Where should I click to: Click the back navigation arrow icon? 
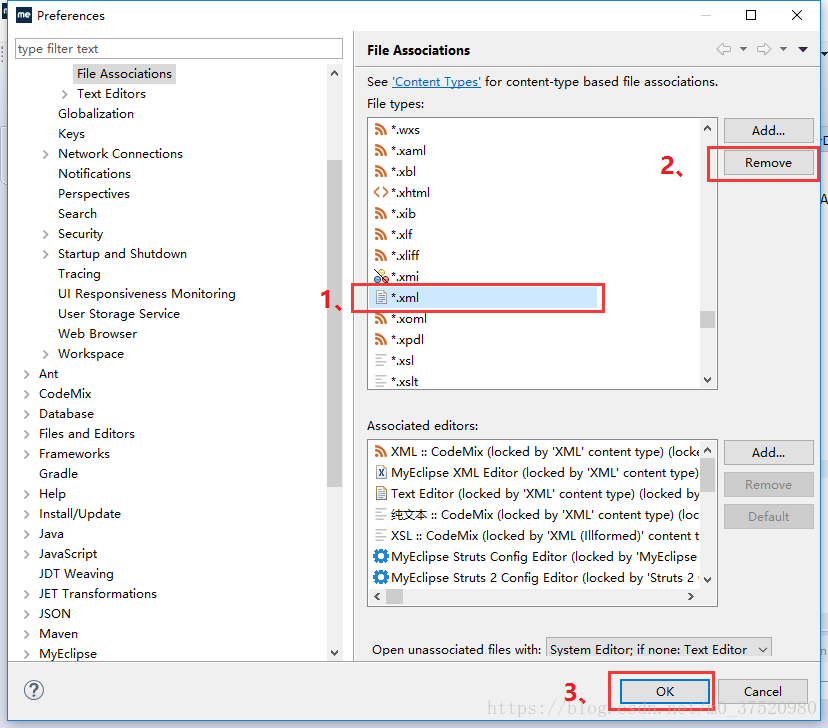[723, 50]
